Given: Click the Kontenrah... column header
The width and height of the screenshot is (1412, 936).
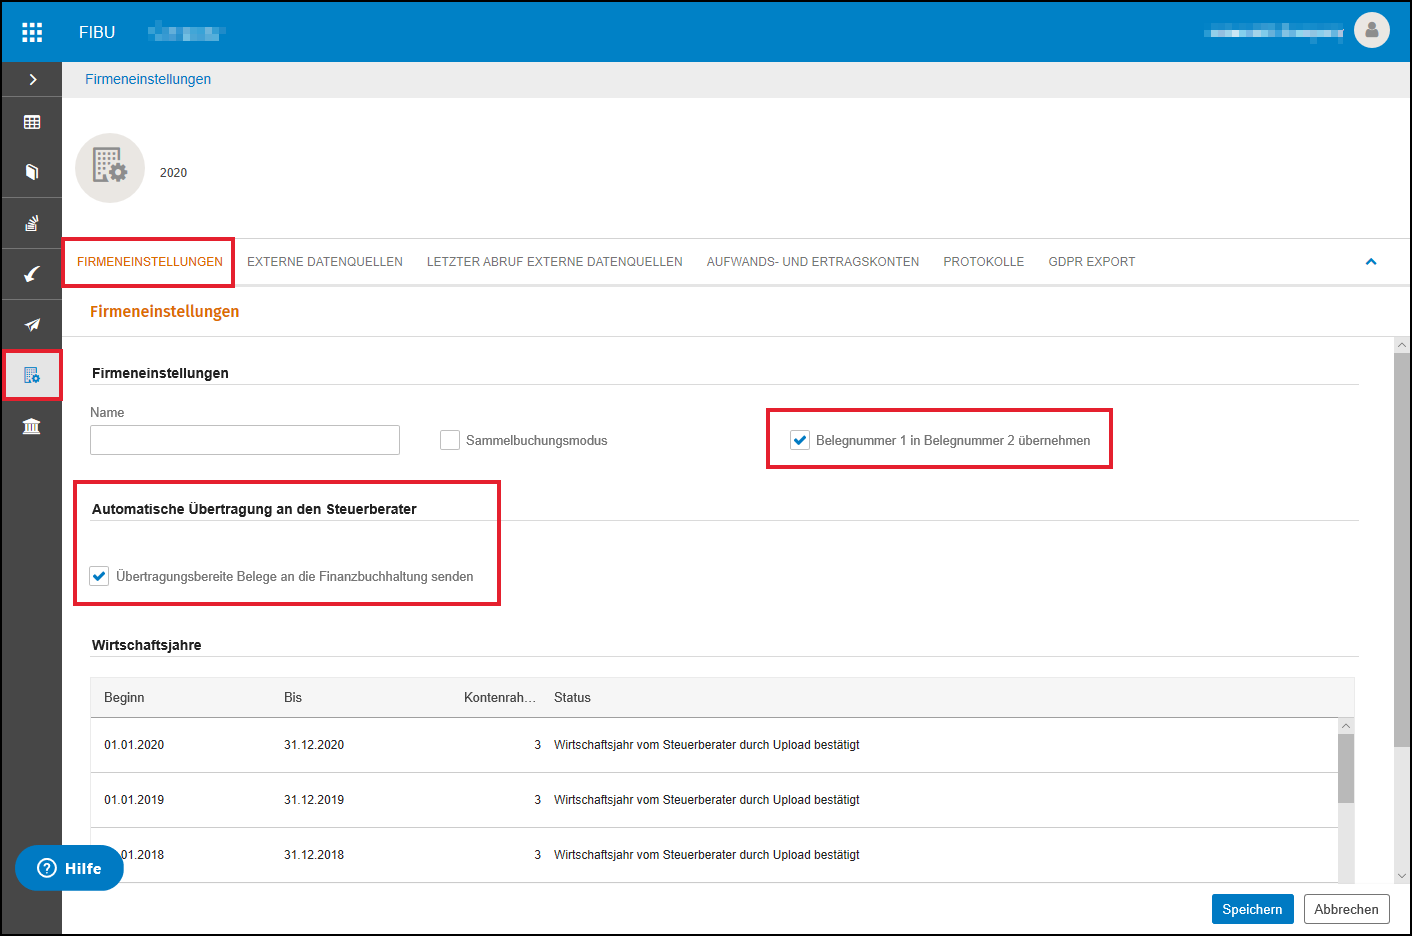Looking at the screenshot, I should click(499, 697).
